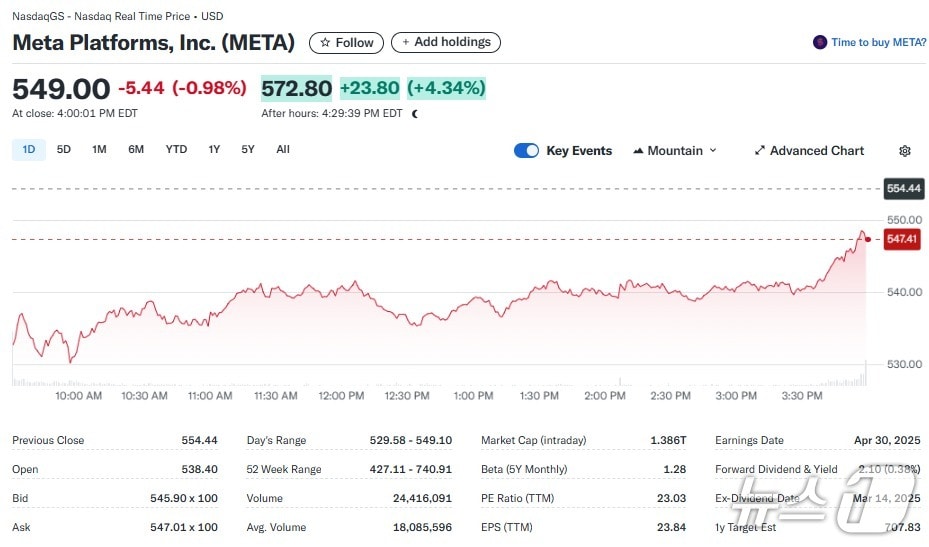Switch to the 5D time range
Viewport: 929px width, 547px height.
coord(63,150)
